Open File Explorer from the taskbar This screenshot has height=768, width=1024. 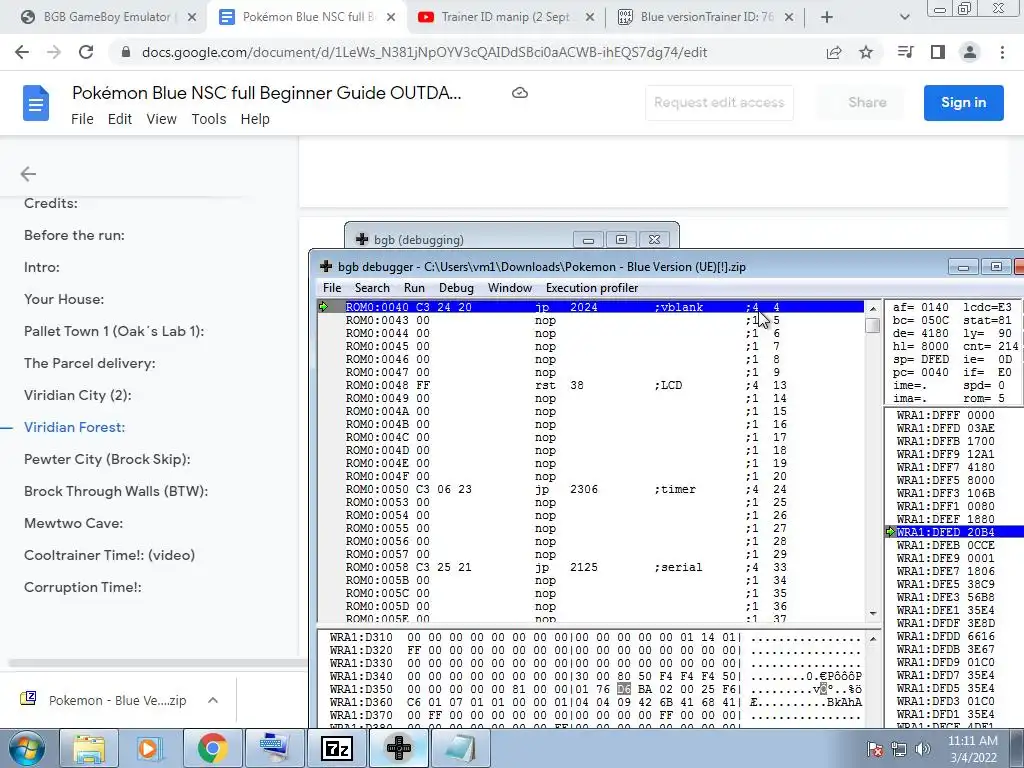(88, 748)
